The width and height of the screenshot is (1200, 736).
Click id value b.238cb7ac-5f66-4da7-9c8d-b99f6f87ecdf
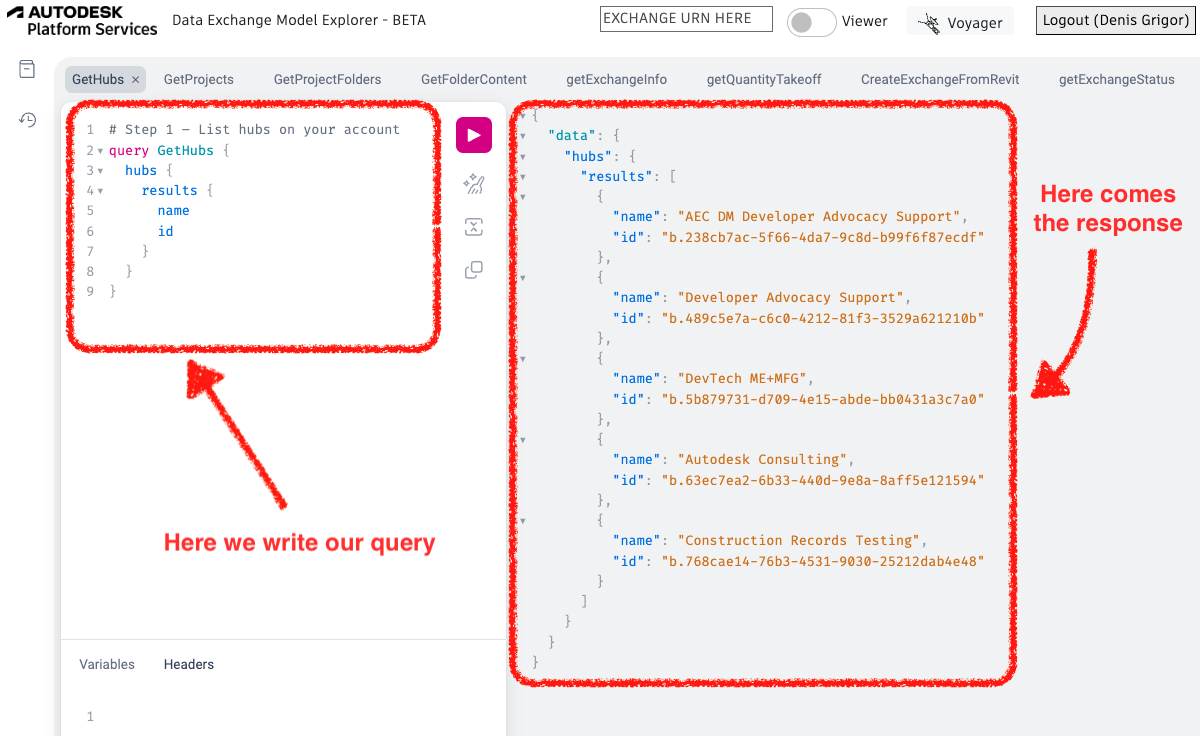point(823,237)
